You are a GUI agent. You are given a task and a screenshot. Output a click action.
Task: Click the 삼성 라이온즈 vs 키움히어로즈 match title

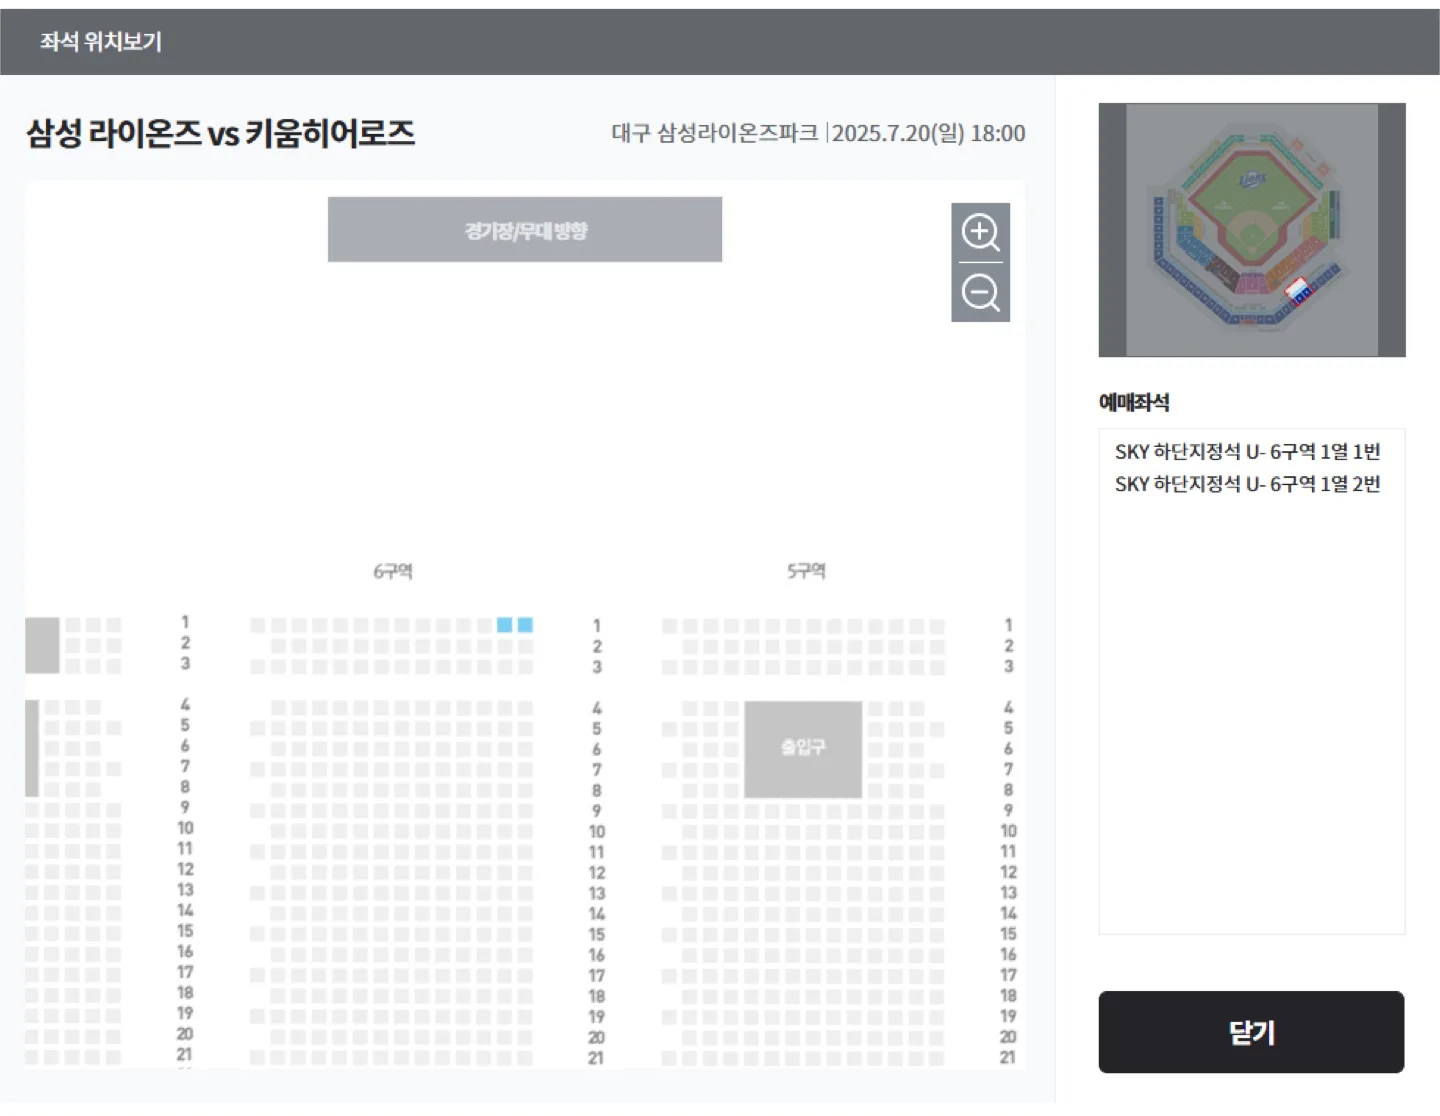[221, 133]
